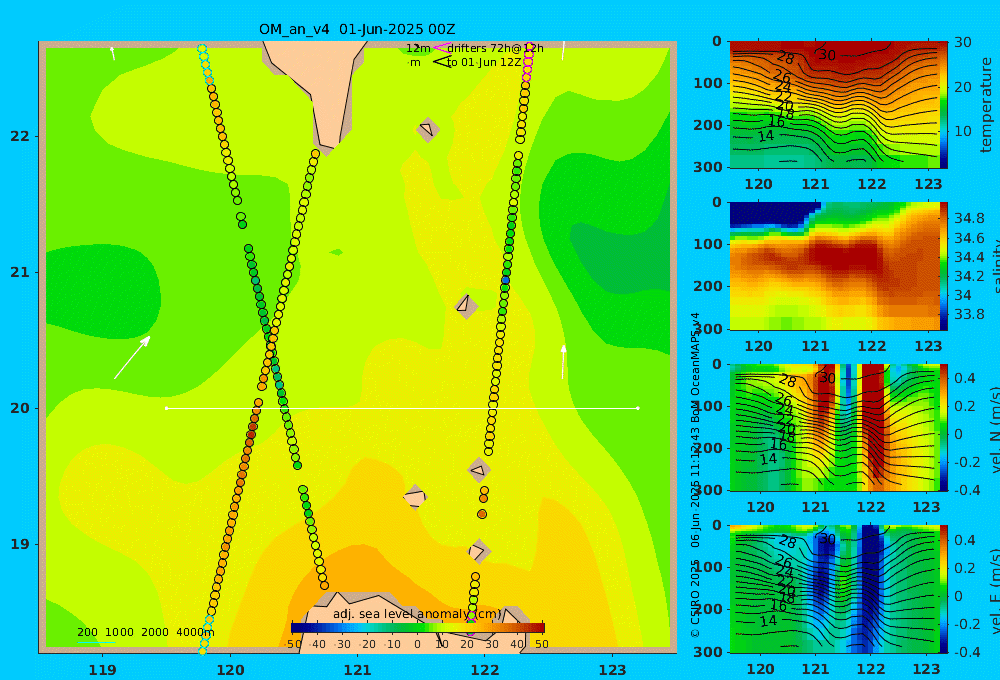
Task: Select the legend text to 01 Jun 12Z
Action: point(484,63)
